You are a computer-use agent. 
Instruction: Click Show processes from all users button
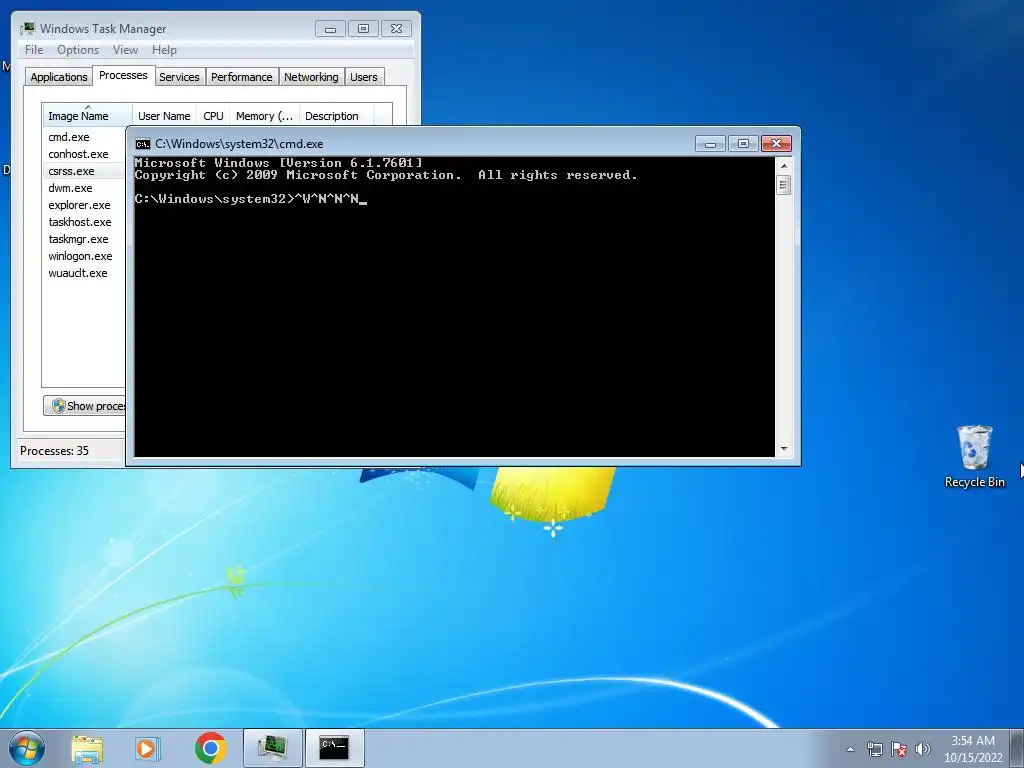click(x=85, y=406)
